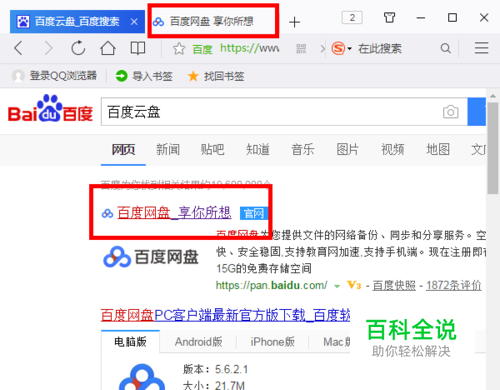Click the 官网 badge next to the result

tap(254, 213)
